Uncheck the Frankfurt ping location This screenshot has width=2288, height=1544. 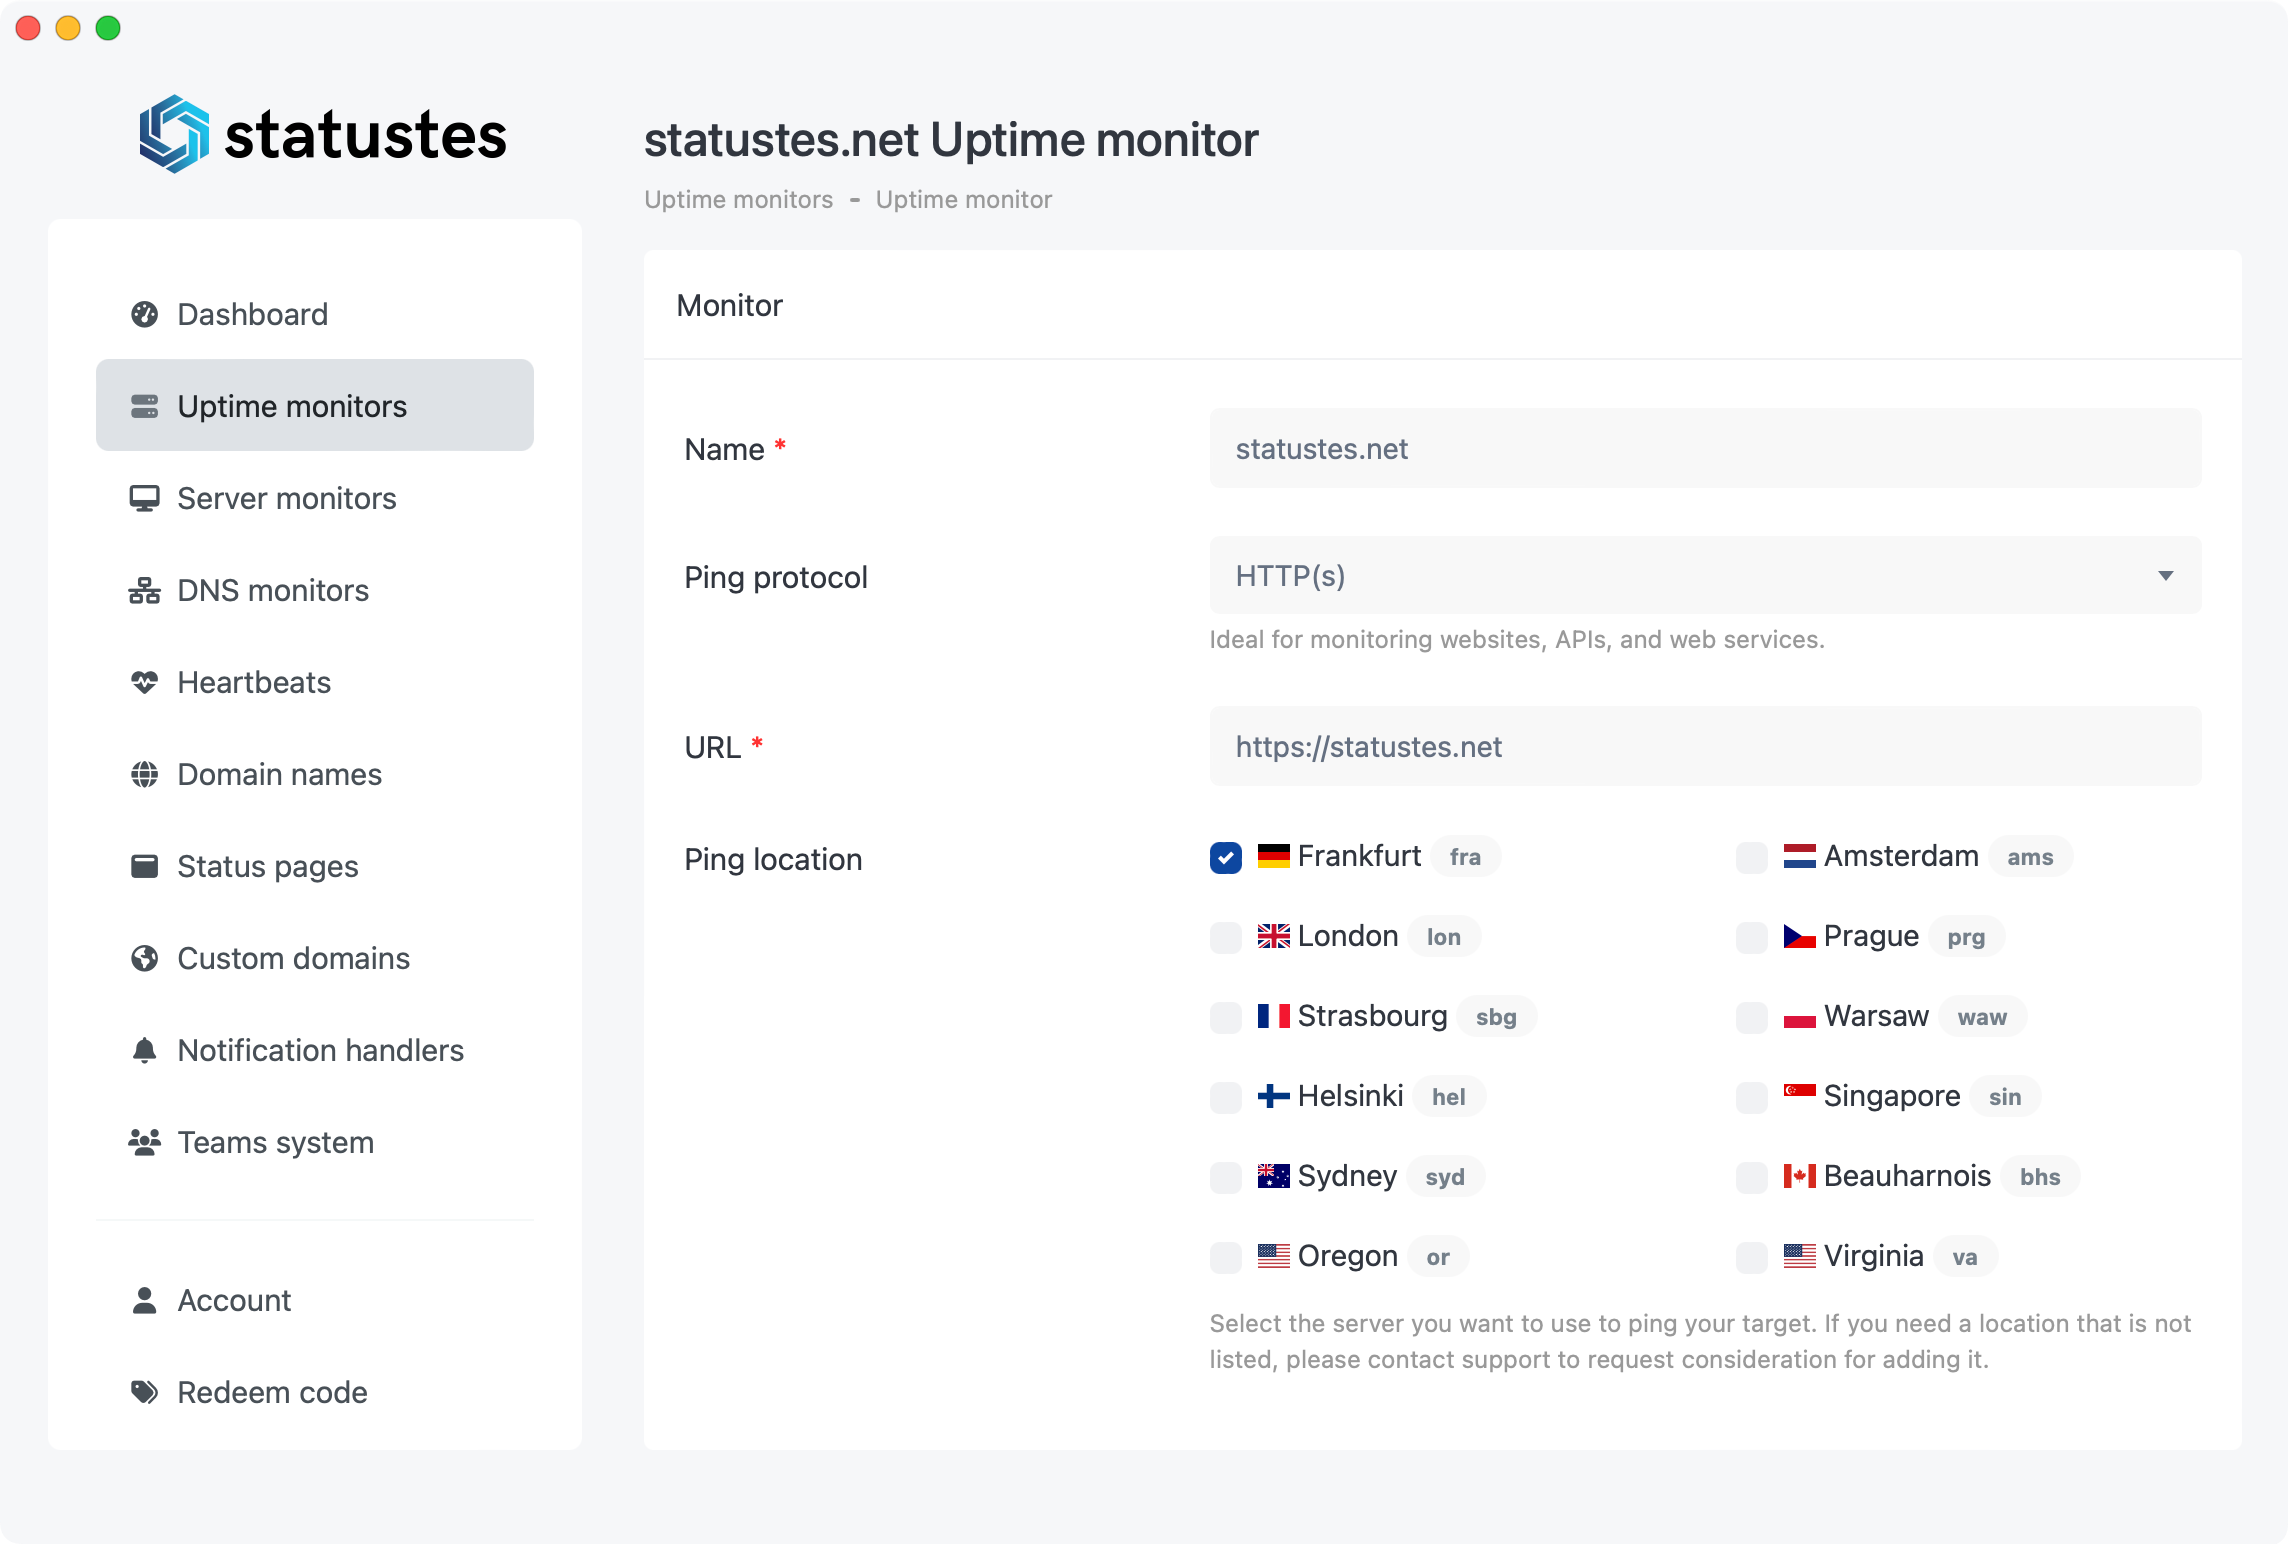coord(1226,857)
